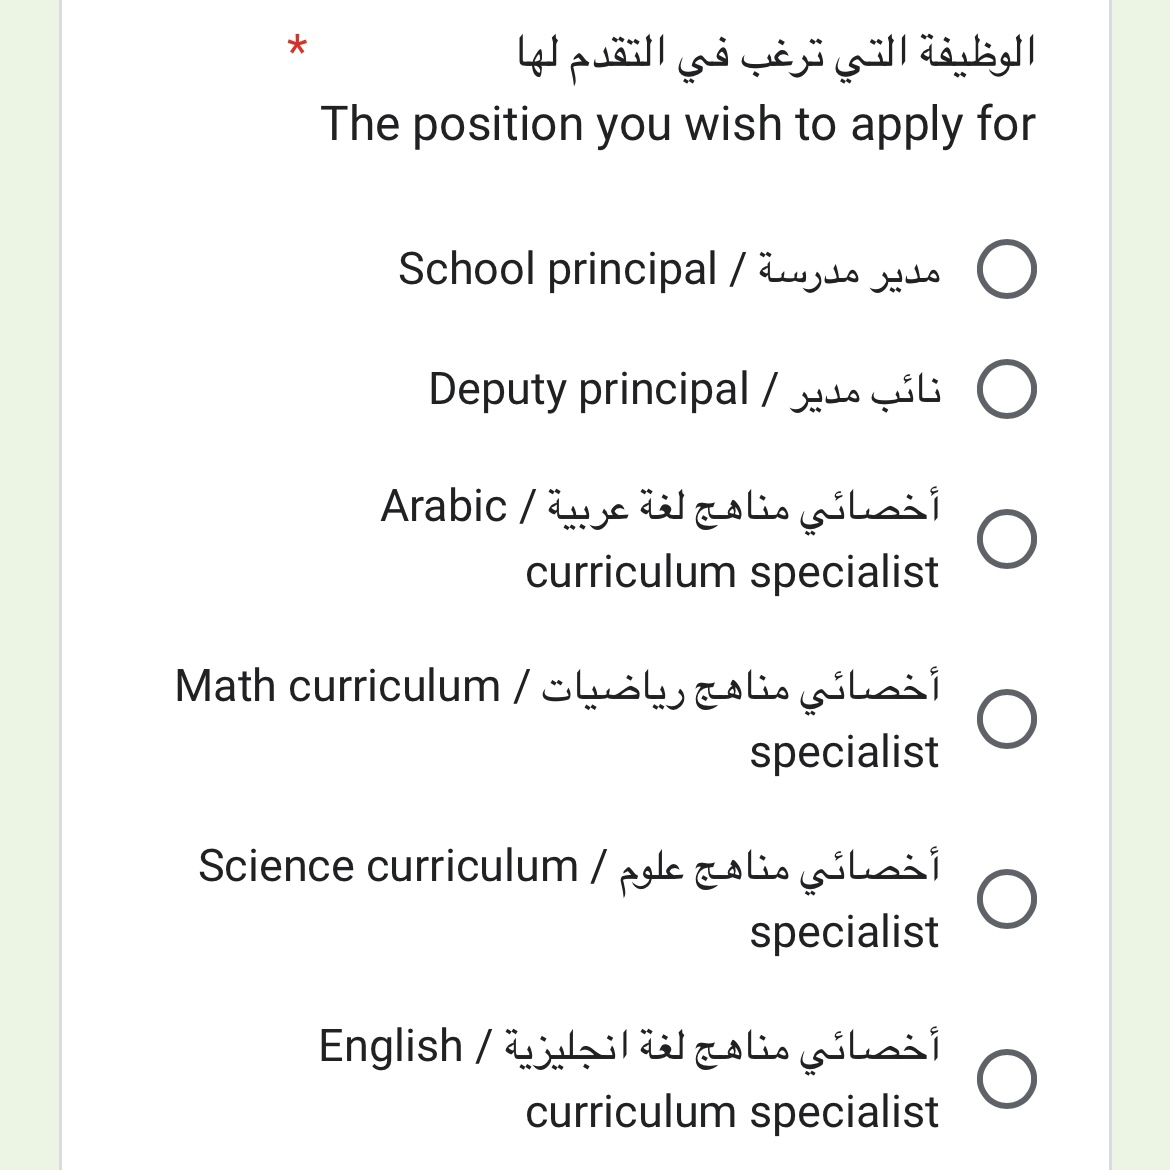Click the Arabic text "أخصائي مناهج لغة انجليزية"

(722, 1048)
